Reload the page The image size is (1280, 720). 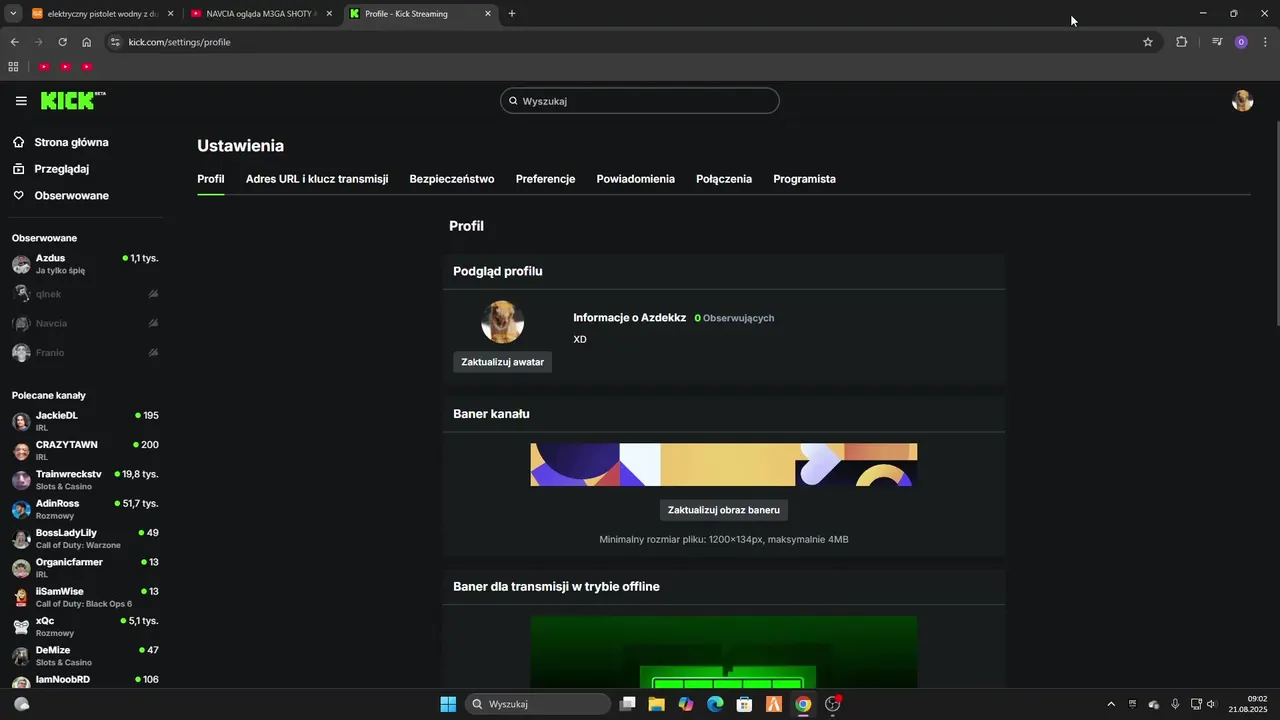62,42
